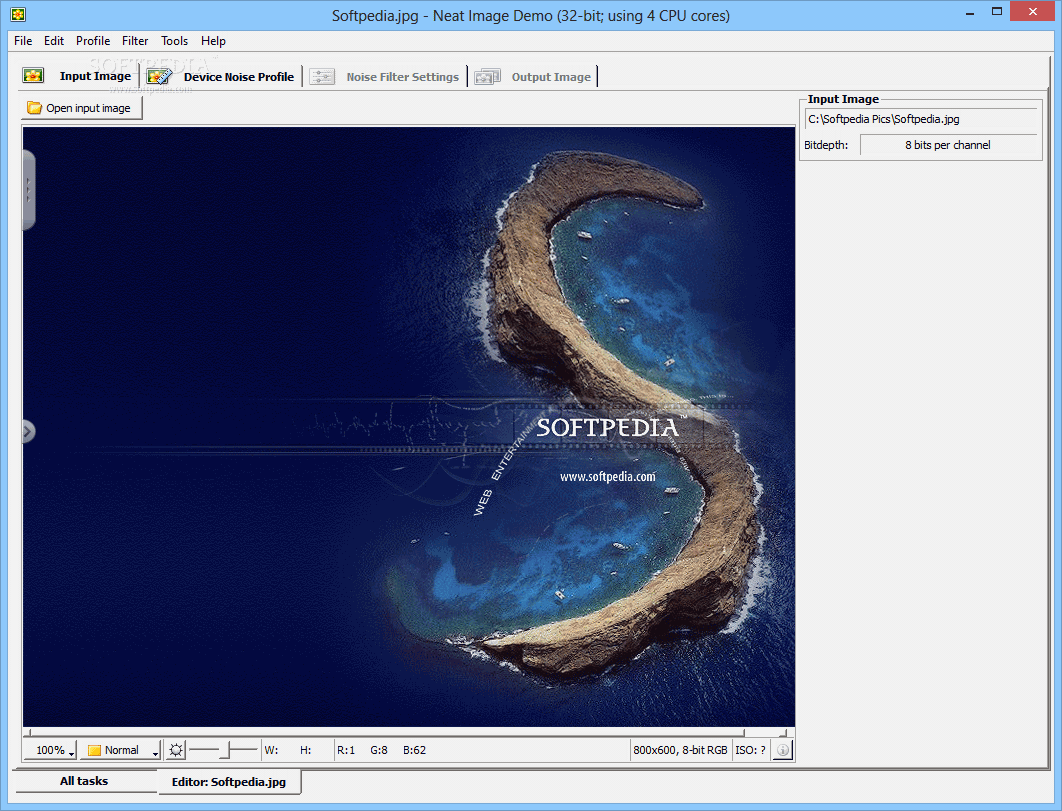The height and width of the screenshot is (811, 1062).
Task: Expand side panel with the arrow handle
Action: point(28,432)
